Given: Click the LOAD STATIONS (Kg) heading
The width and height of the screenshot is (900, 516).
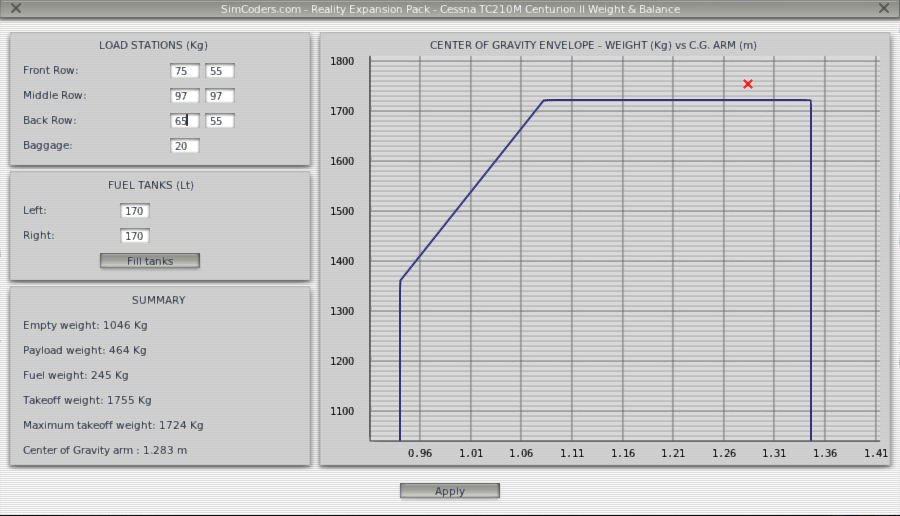Looking at the screenshot, I should 153,45.
